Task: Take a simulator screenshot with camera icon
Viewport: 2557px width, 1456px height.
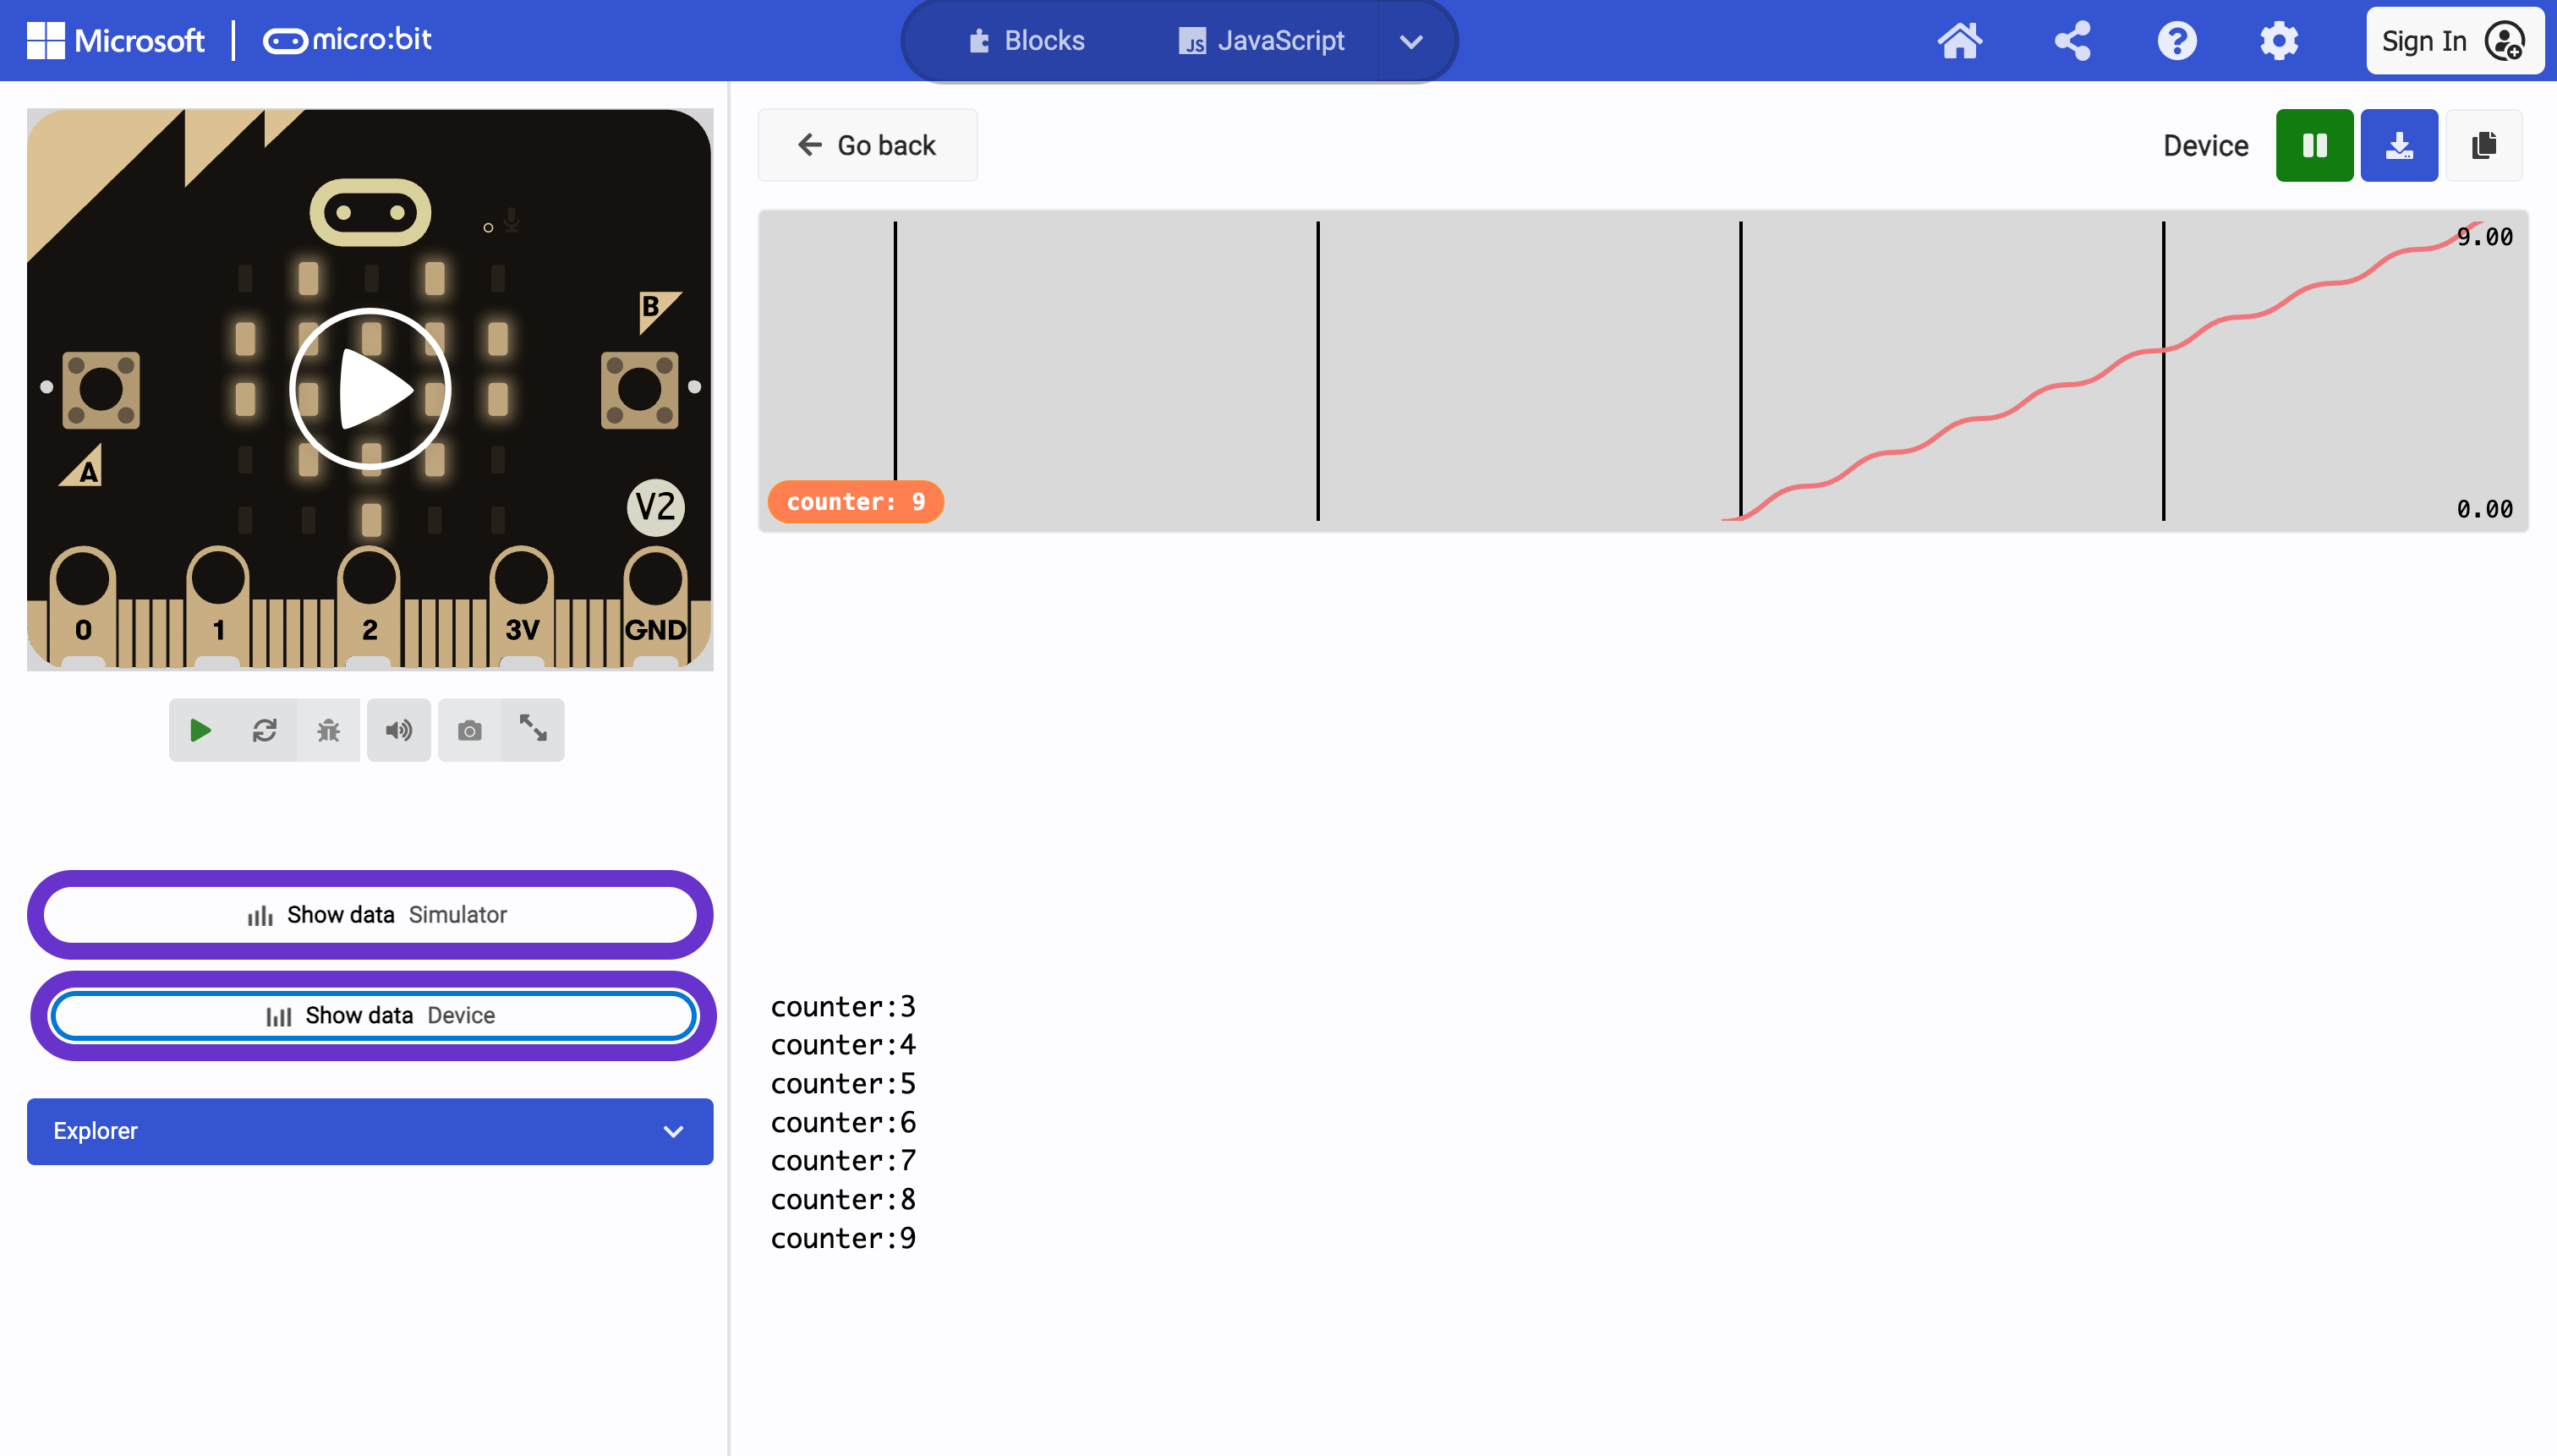Action: [469, 730]
